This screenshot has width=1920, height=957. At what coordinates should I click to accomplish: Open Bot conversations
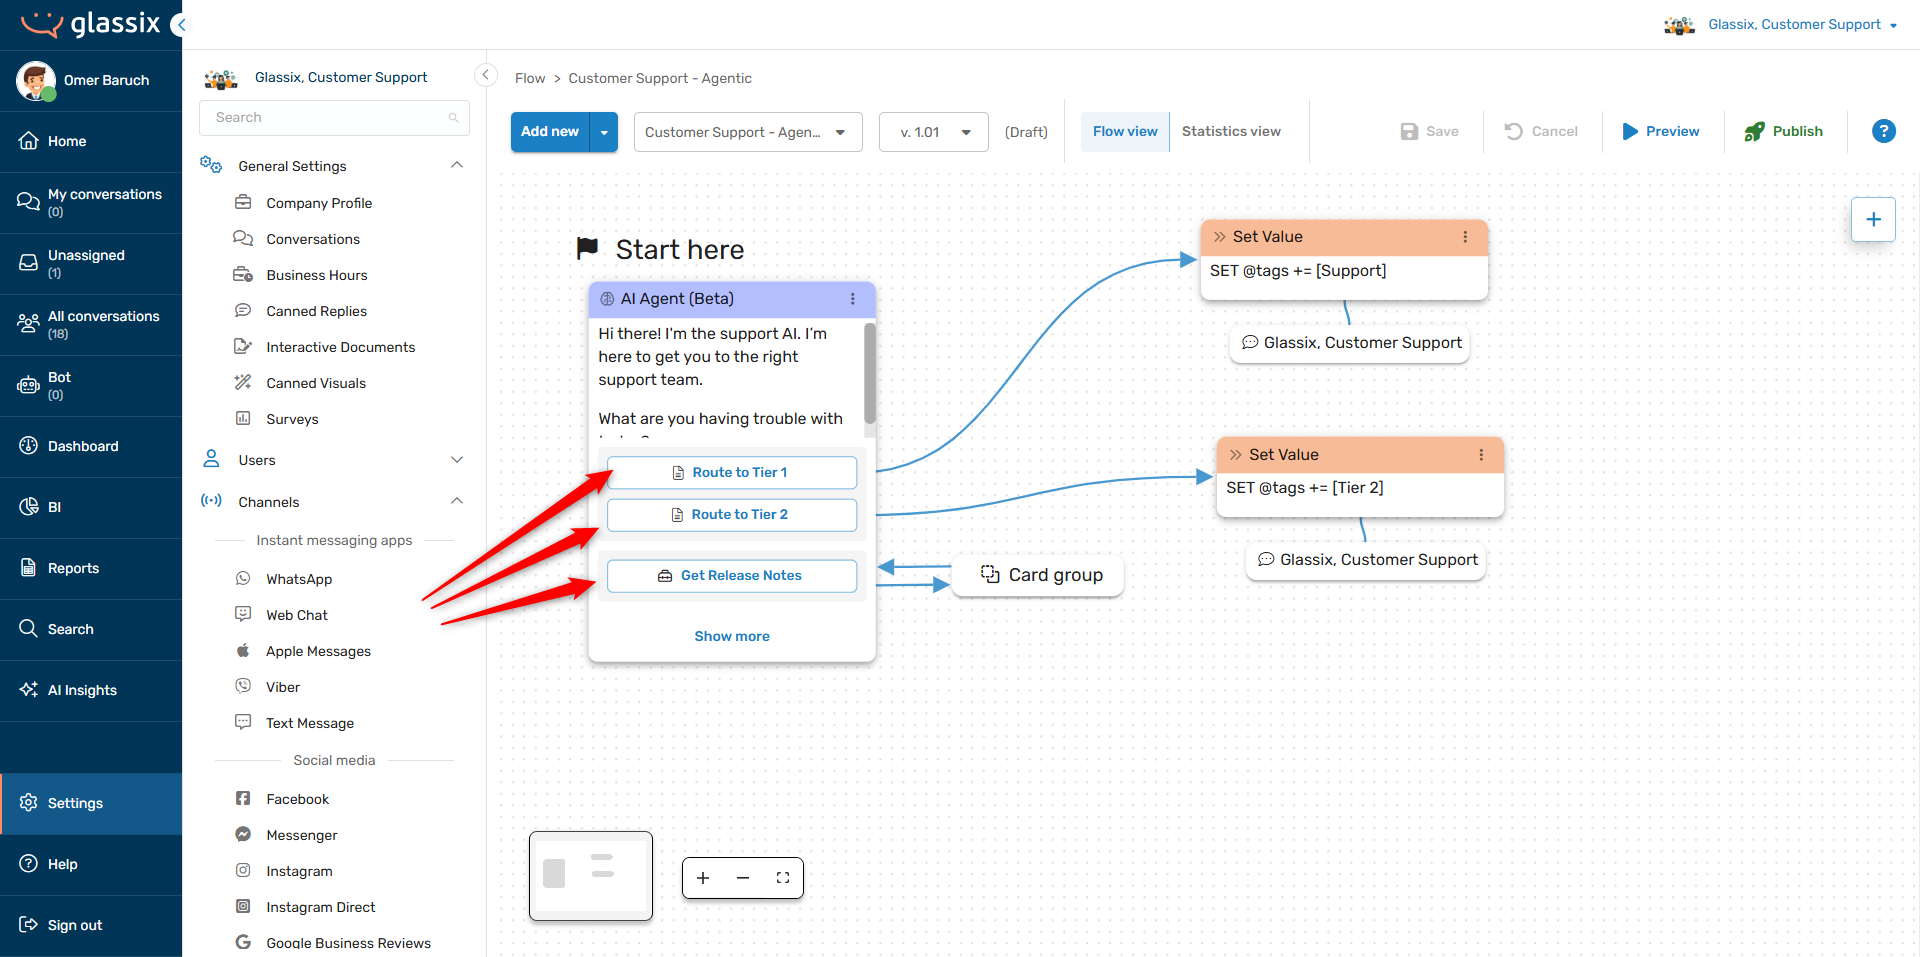(x=91, y=386)
